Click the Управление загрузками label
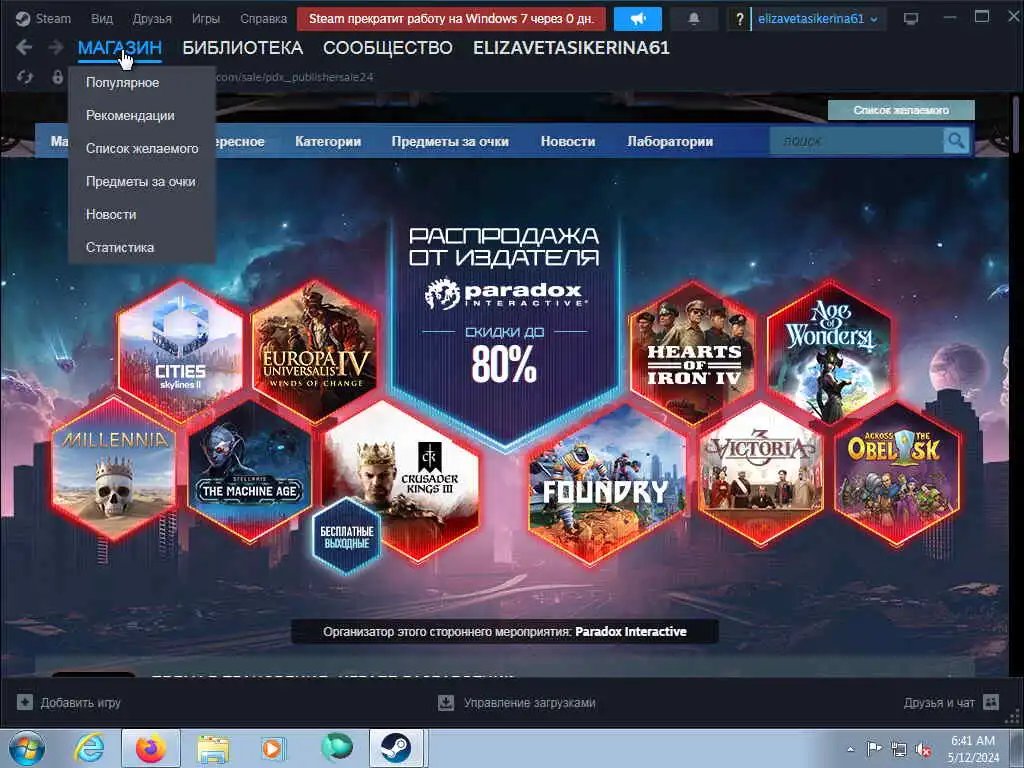Viewport: 1024px width, 768px height. tap(530, 703)
